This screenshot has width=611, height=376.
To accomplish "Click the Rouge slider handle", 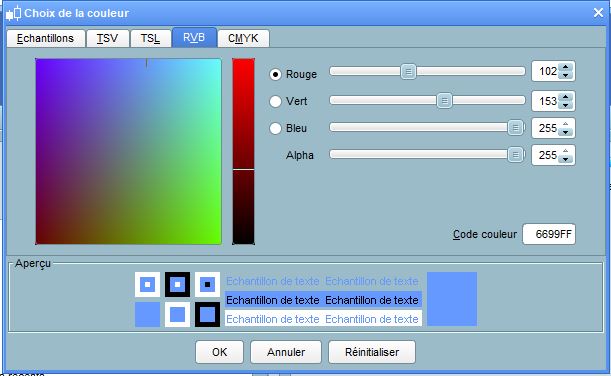I will 408,72.
